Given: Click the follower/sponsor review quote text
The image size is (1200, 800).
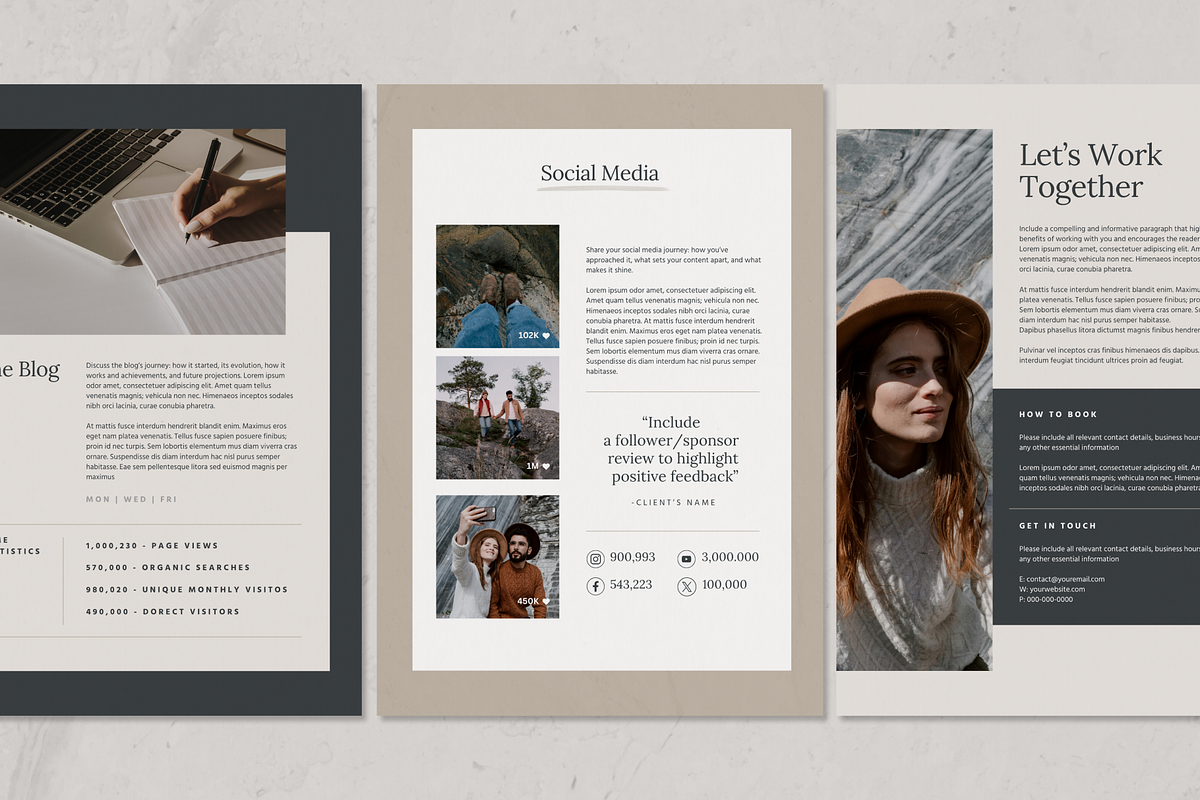Looking at the screenshot, I should 672,450.
